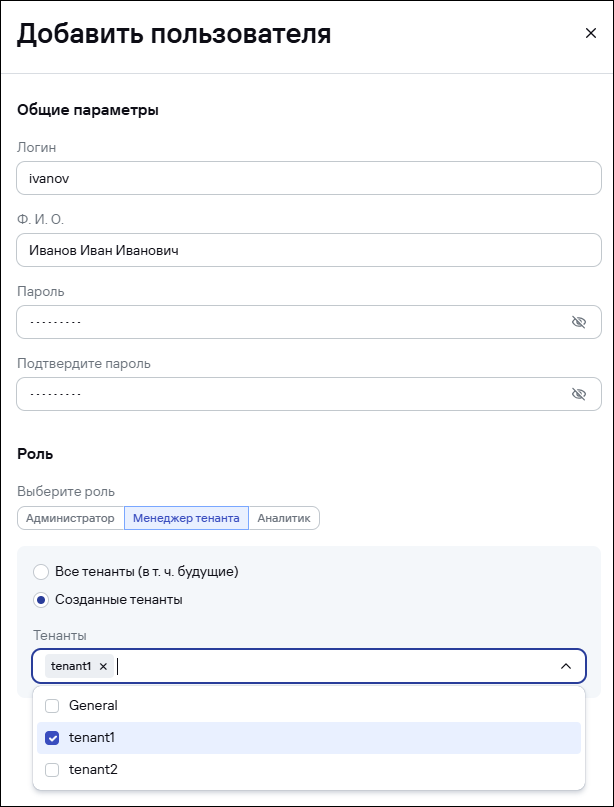The image size is (614, 807).
Task: Choose the Менеджер тенанта role
Action: (186, 518)
